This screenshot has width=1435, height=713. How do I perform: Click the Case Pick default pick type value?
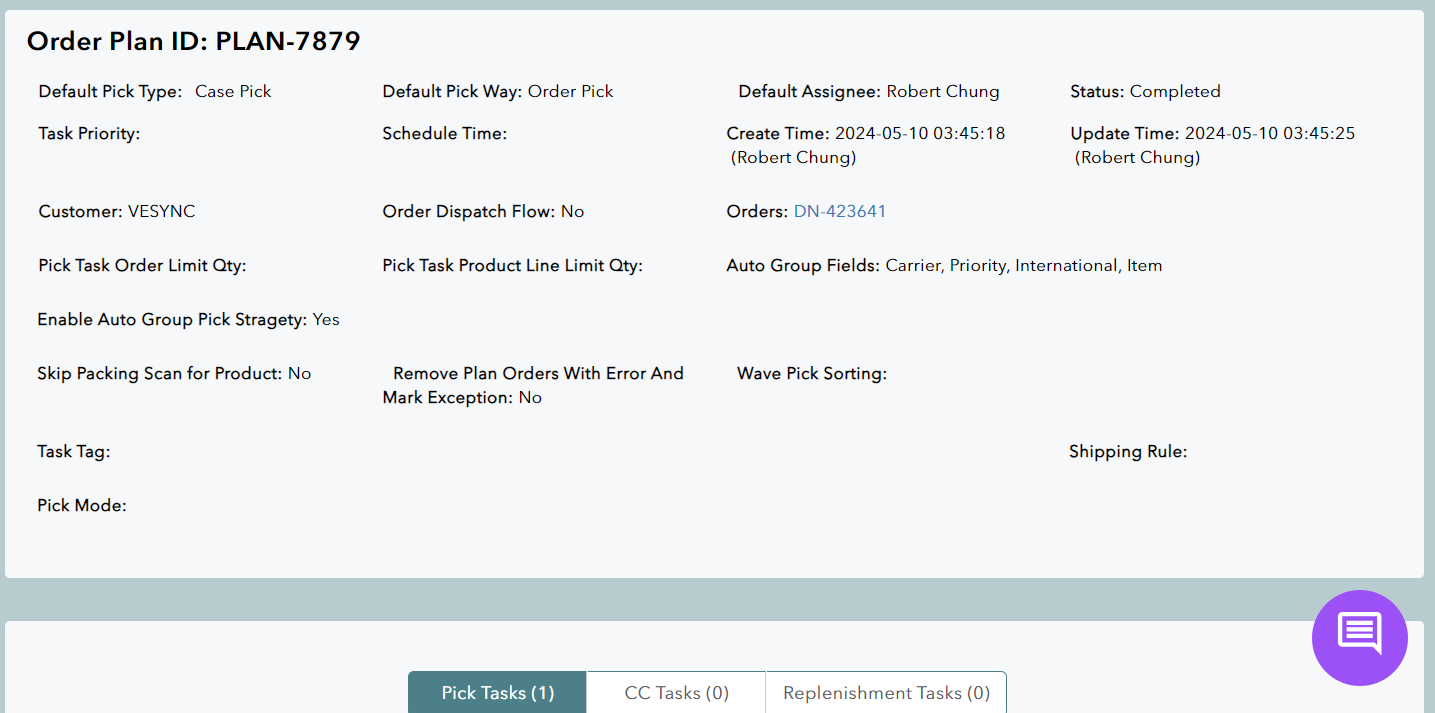[233, 92]
